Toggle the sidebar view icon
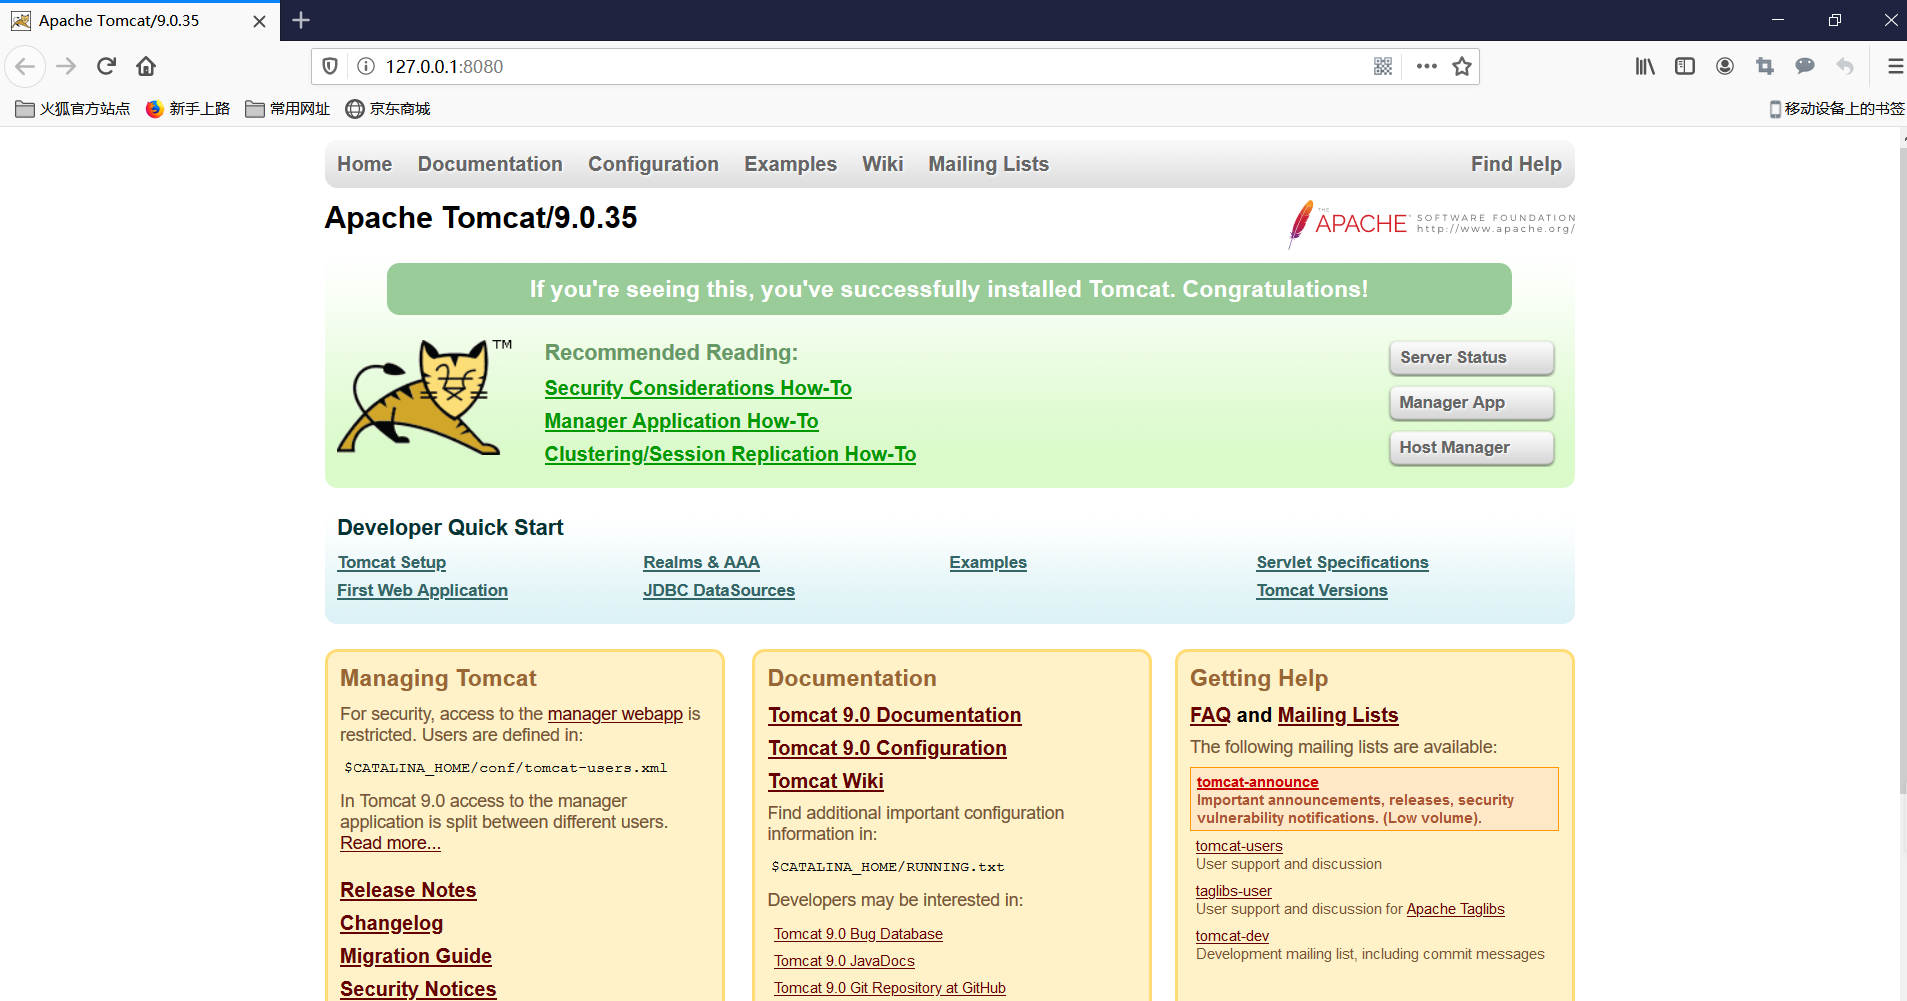The width and height of the screenshot is (1907, 1001). (1685, 66)
